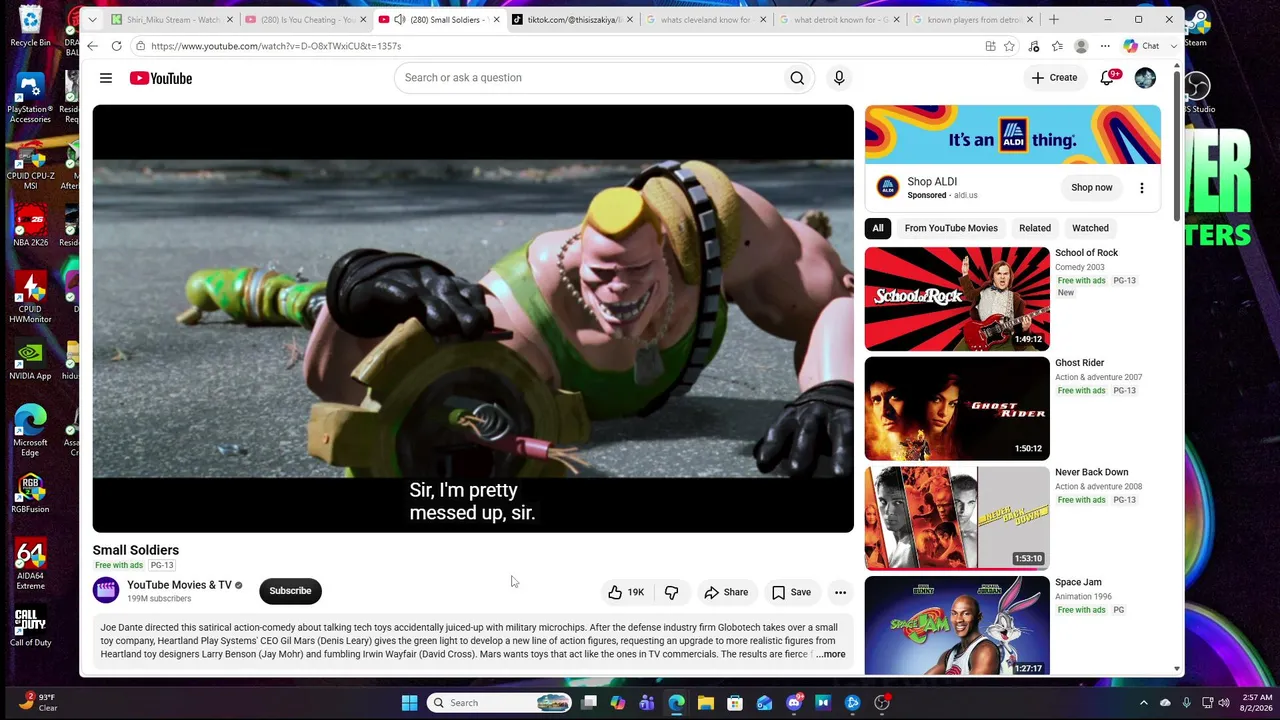Click the Never Back Down title text
The width and height of the screenshot is (1280, 720).
pyautogui.click(x=1091, y=472)
